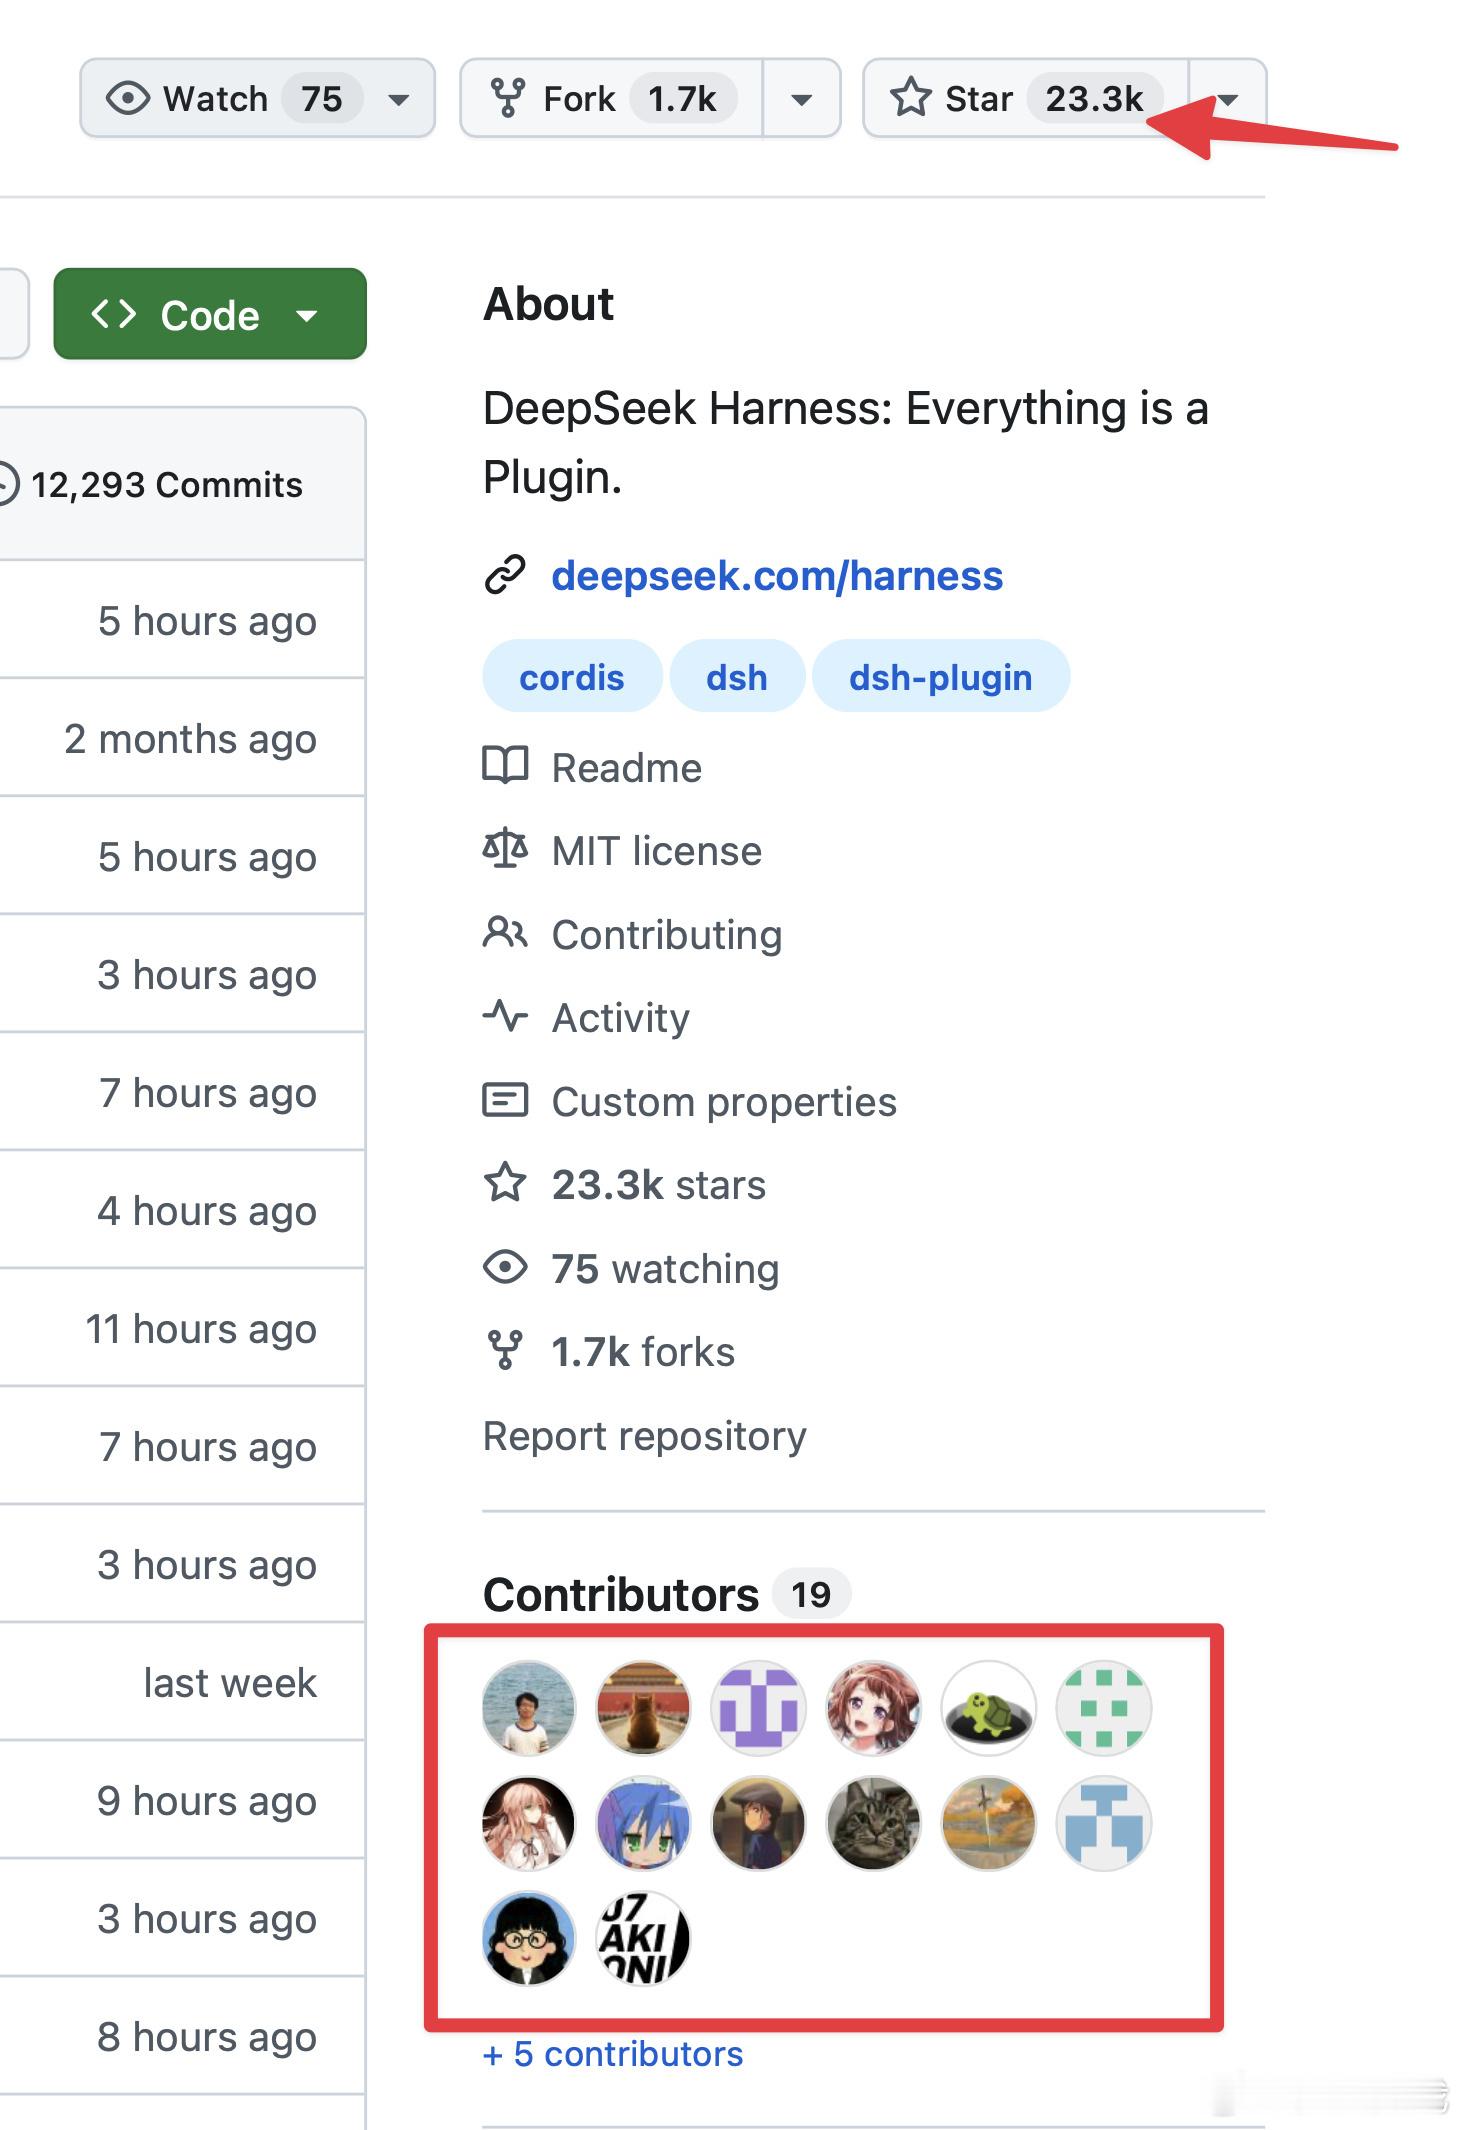
Task: Select the dsh-plugin topic tag
Action: click(941, 677)
